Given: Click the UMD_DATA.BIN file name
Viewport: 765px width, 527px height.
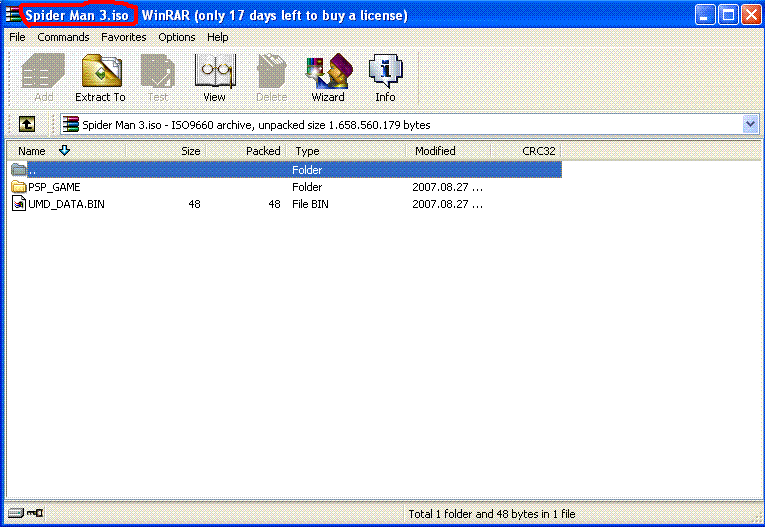Looking at the screenshot, I should [66, 204].
